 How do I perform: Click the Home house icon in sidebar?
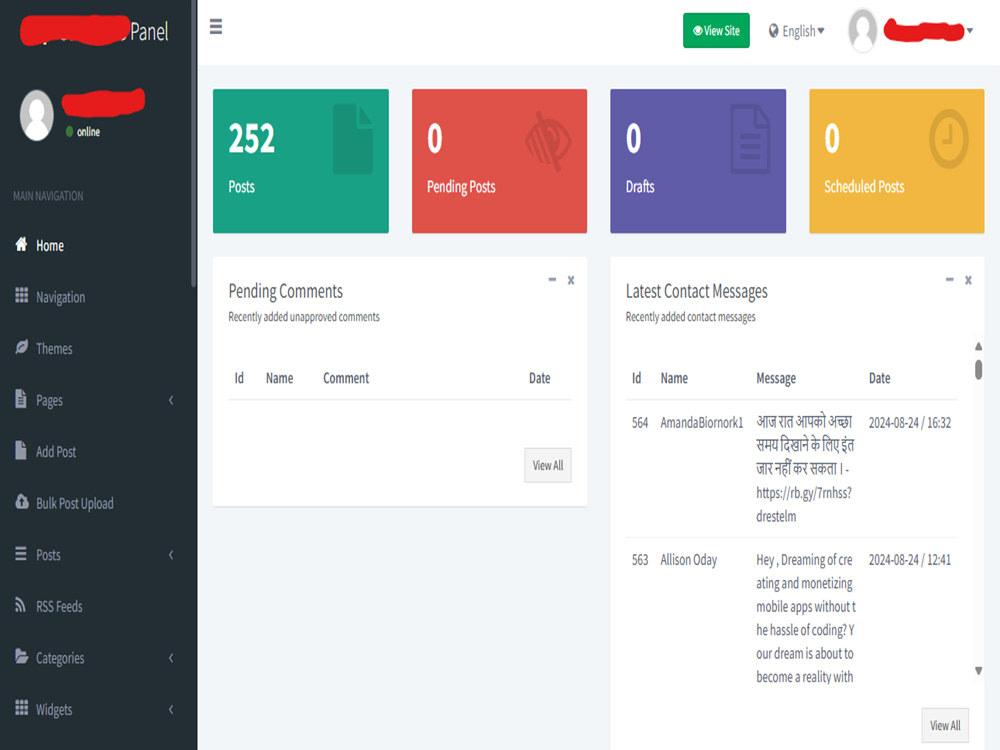pos(21,244)
